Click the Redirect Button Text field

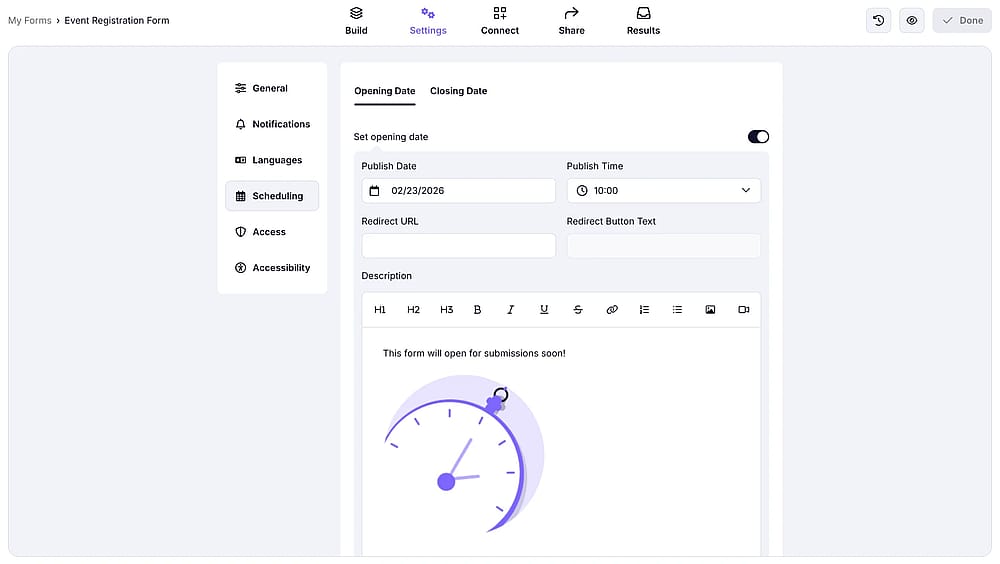tap(663, 246)
